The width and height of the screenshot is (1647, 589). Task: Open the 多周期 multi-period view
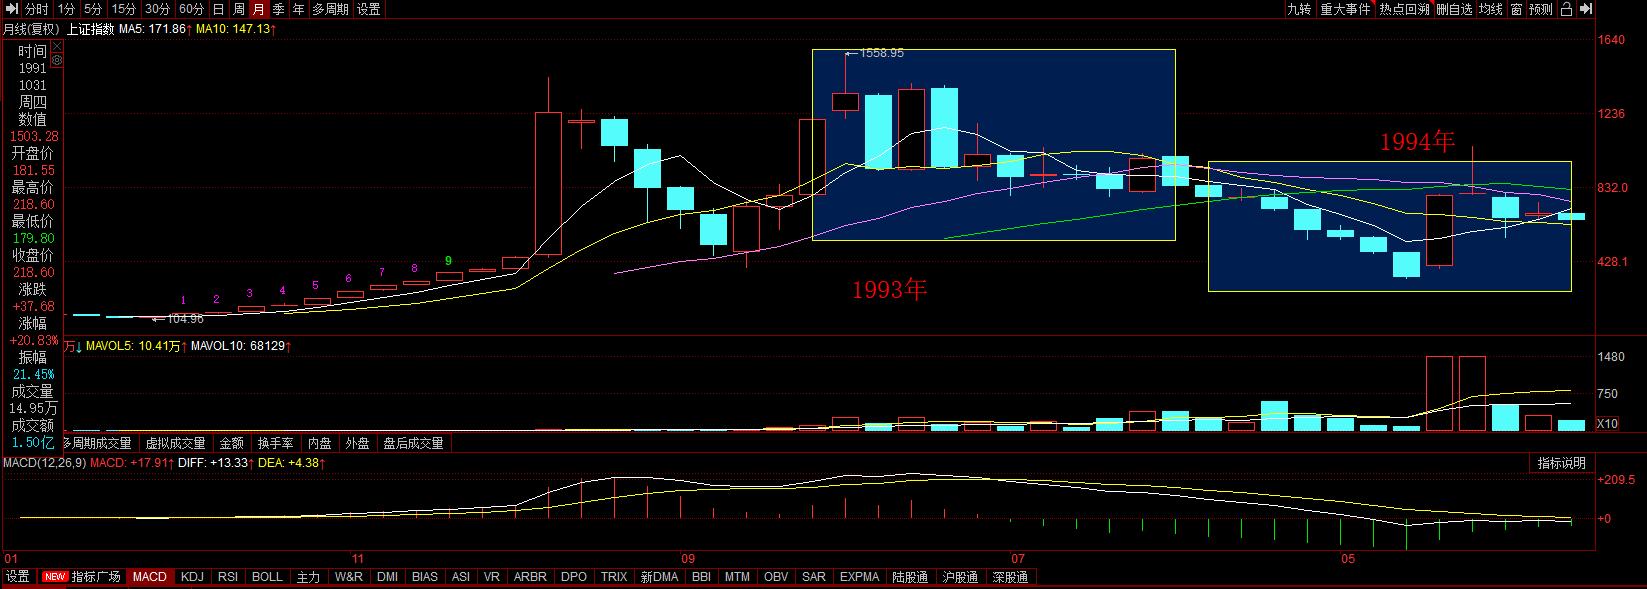click(330, 9)
